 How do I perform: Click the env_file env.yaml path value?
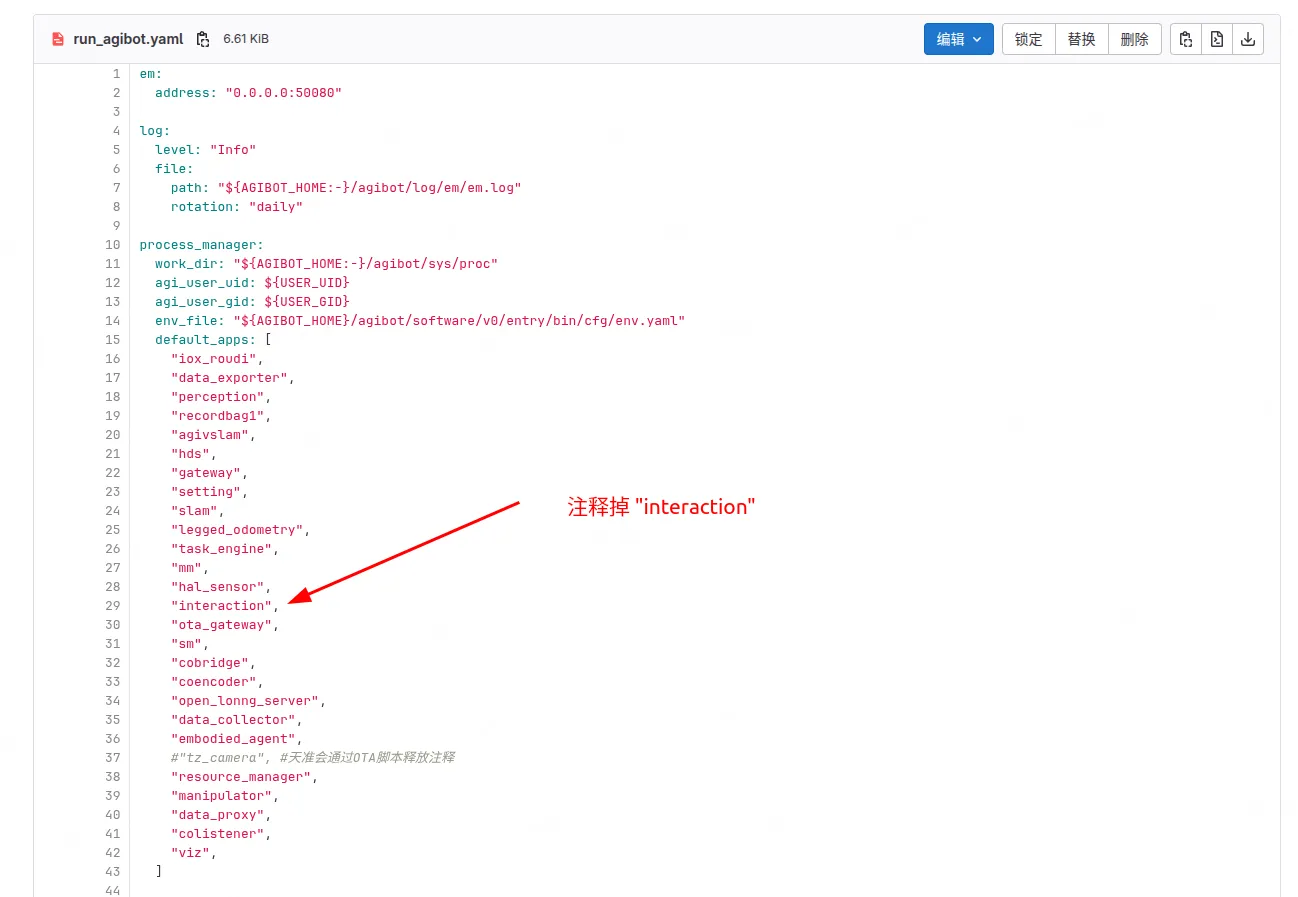(459, 320)
